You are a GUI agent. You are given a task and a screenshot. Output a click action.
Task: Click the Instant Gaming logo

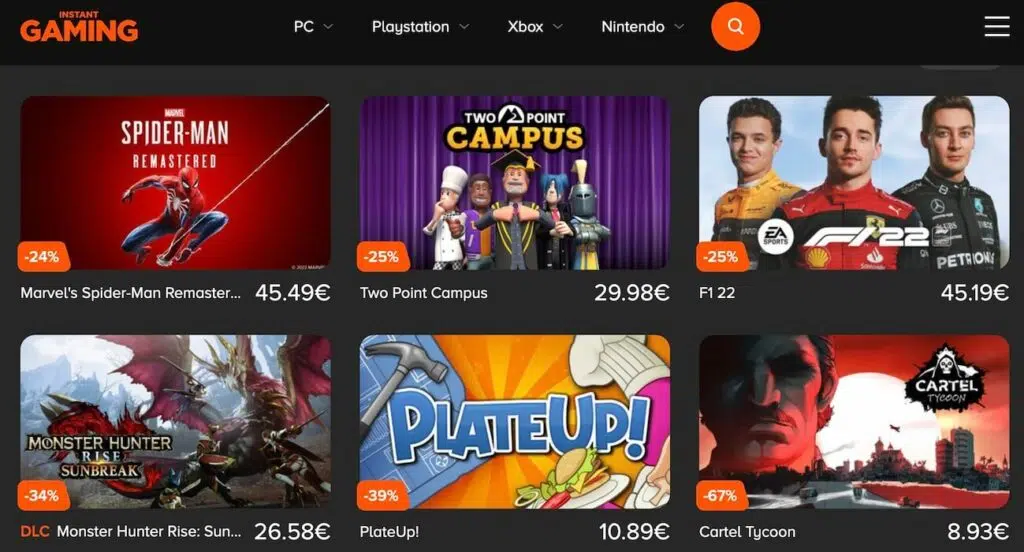point(79,27)
